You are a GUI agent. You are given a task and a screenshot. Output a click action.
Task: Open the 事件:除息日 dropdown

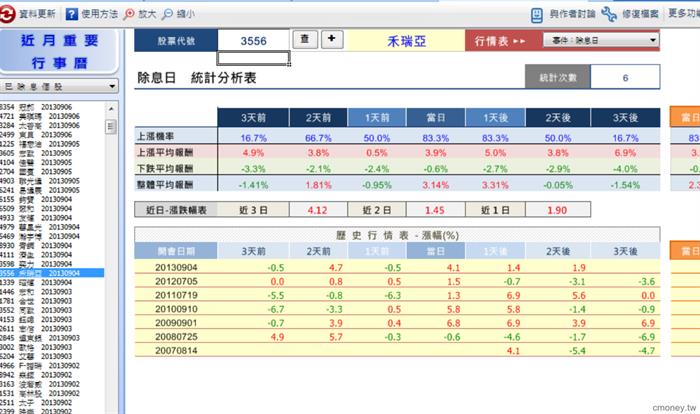point(601,40)
